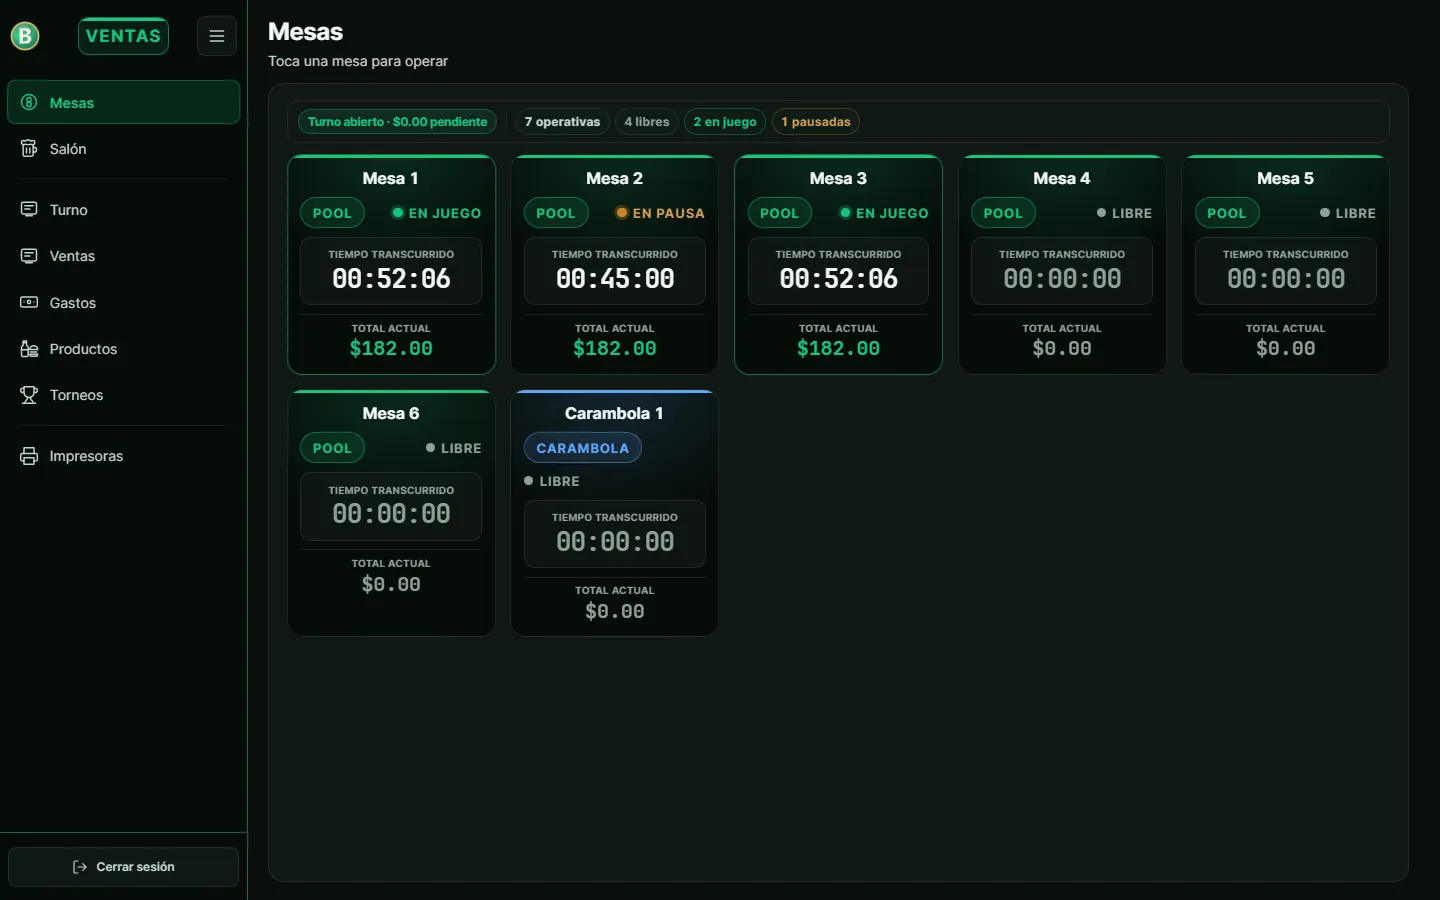Open the Salón beer mug icon
Screen dimensions: 1440x900
click(29, 148)
